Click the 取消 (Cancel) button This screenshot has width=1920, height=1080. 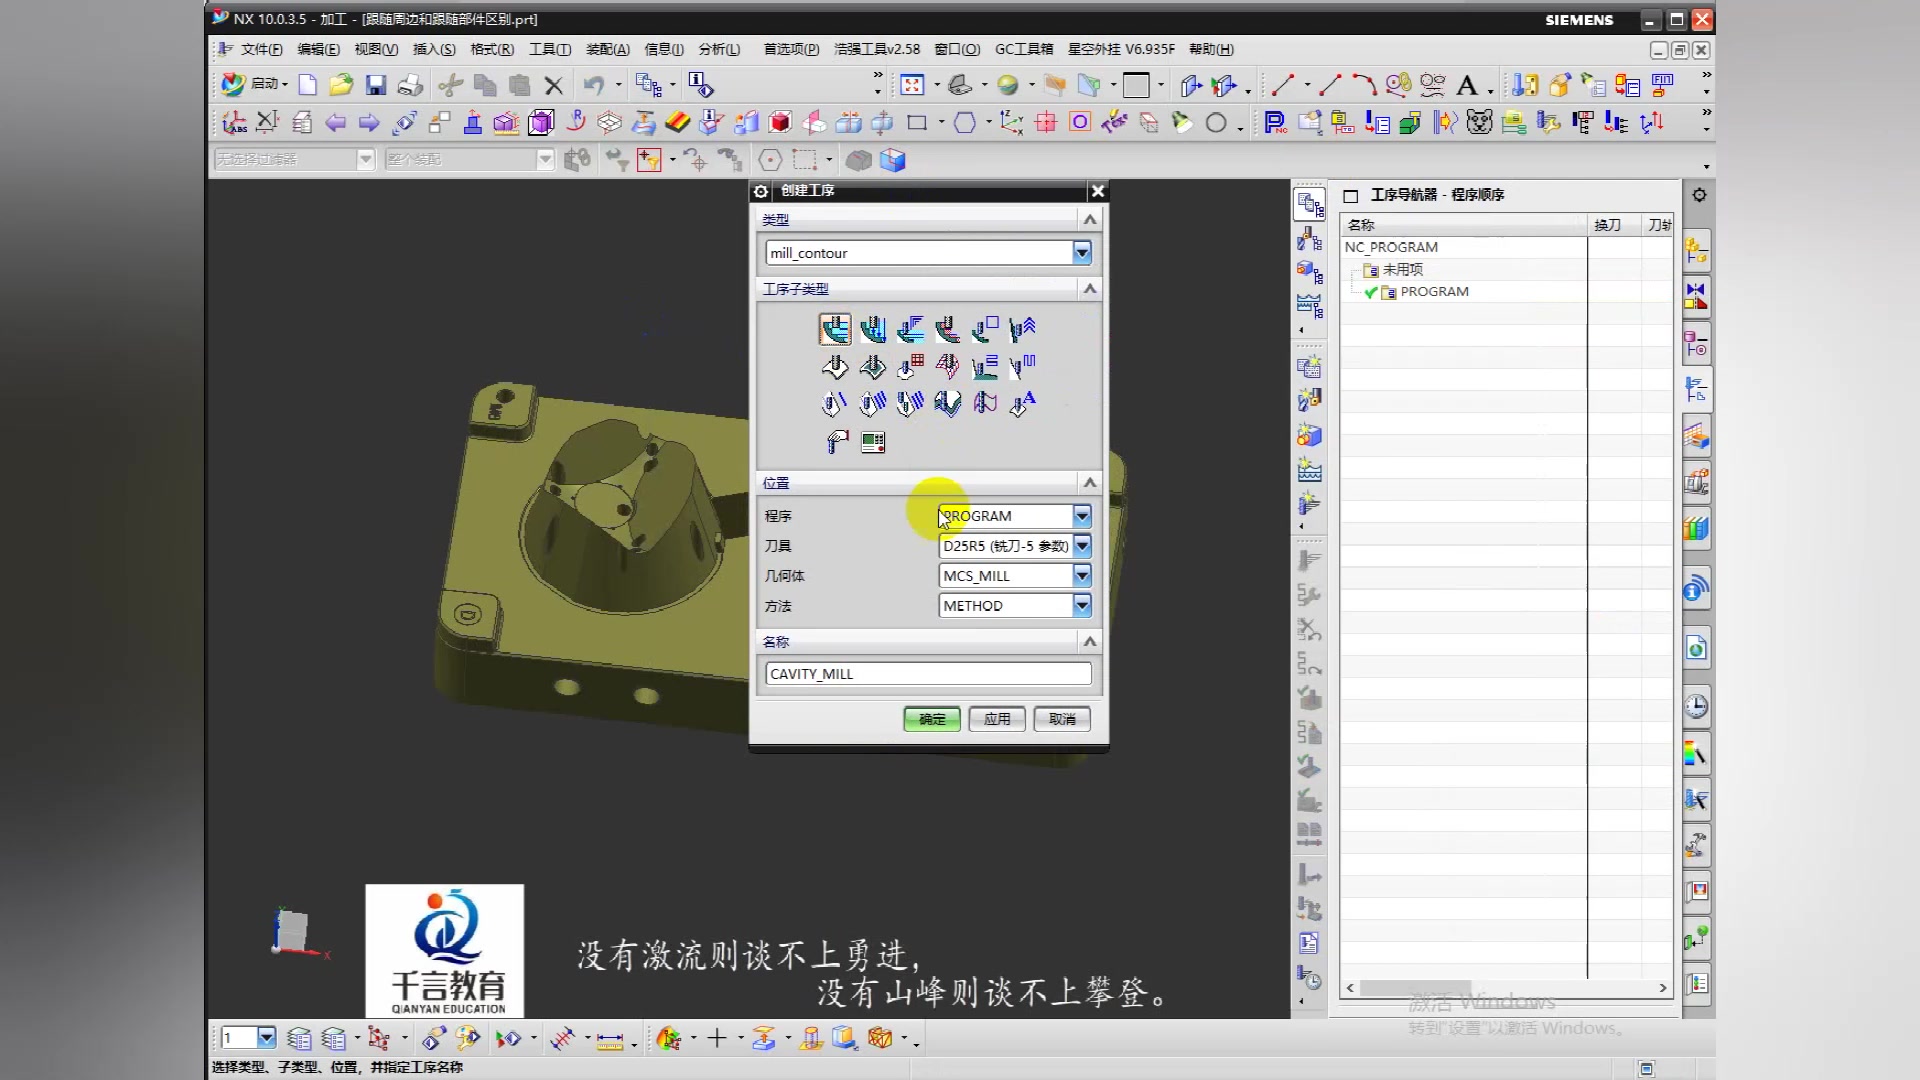1062,719
